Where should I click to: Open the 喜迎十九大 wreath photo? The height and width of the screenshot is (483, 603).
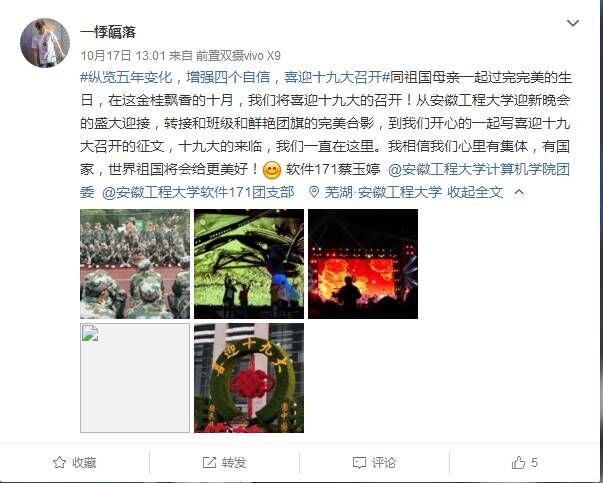click(249, 378)
